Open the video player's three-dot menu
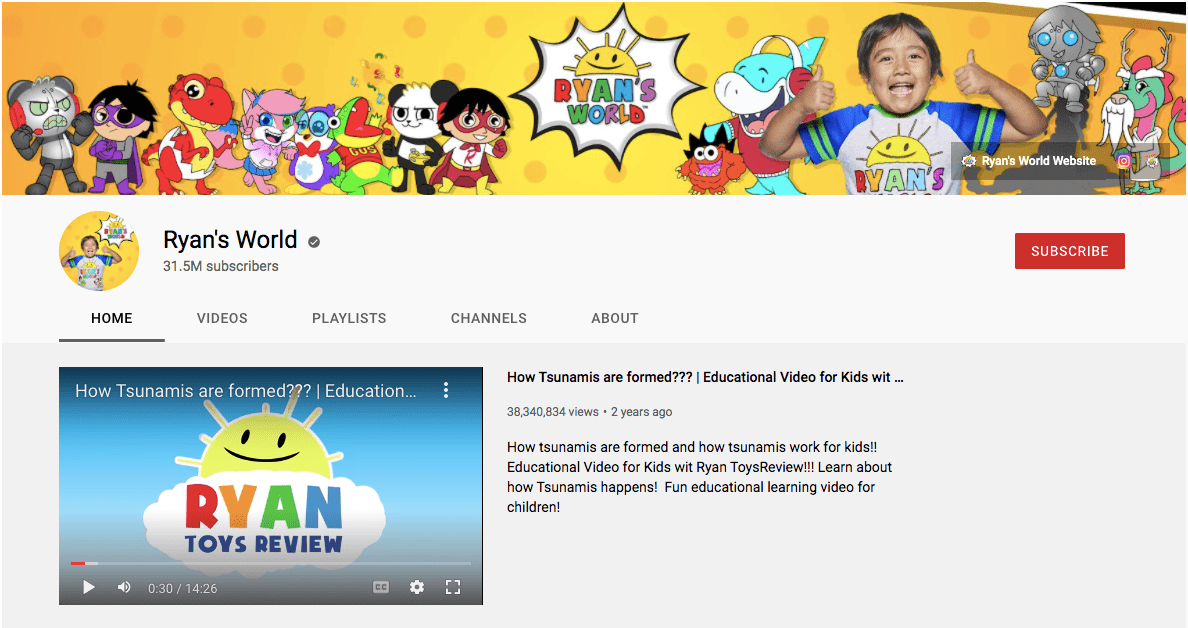 tap(446, 390)
